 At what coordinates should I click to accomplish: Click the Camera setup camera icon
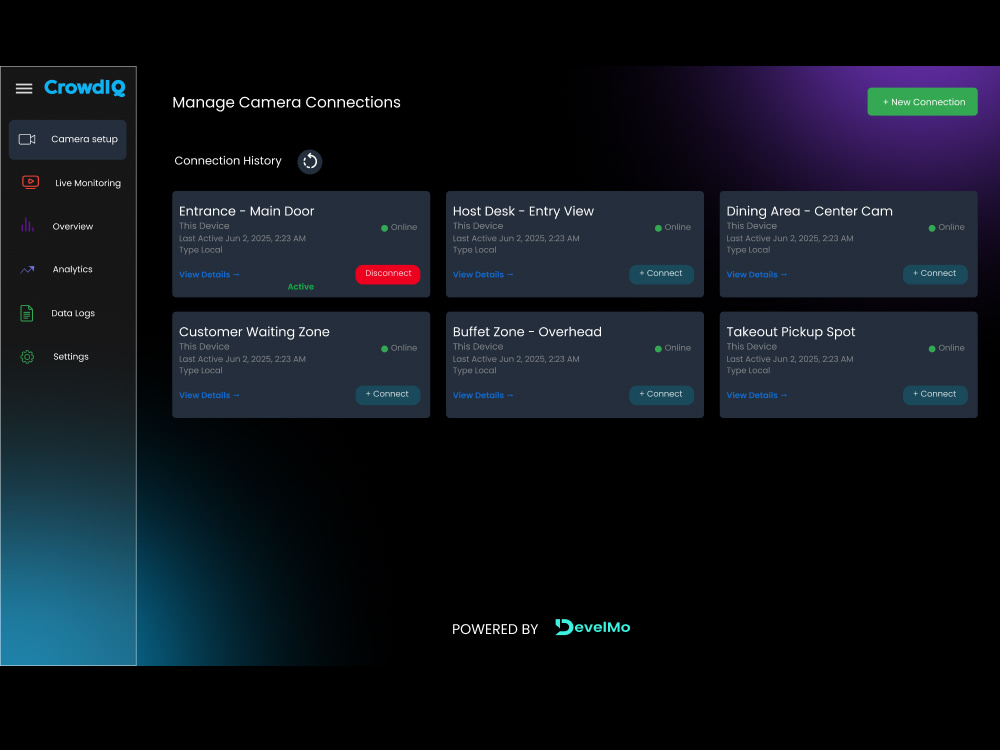pos(27,139)
